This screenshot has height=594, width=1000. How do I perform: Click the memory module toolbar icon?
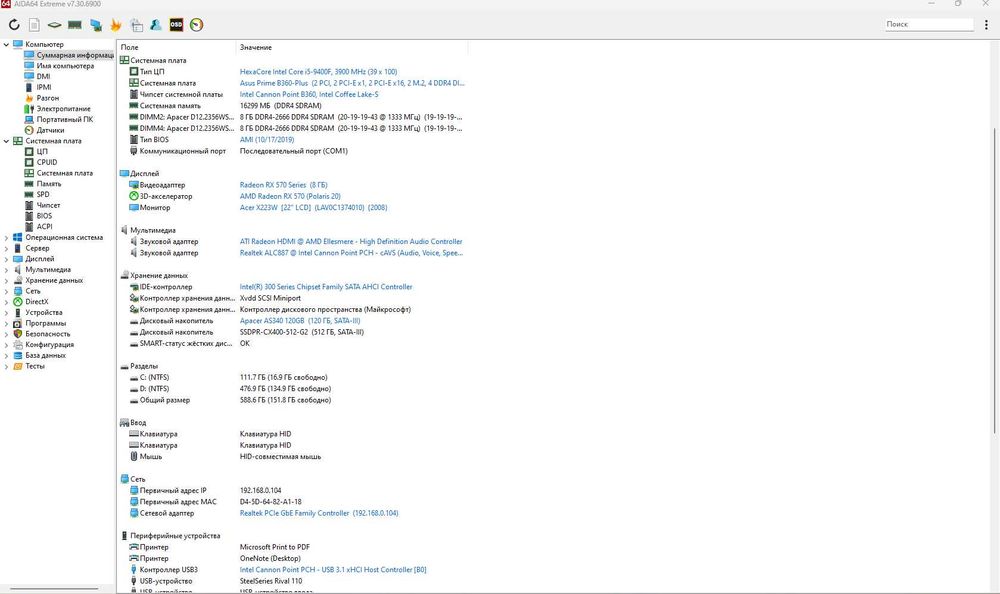click(x=75, y=25)
